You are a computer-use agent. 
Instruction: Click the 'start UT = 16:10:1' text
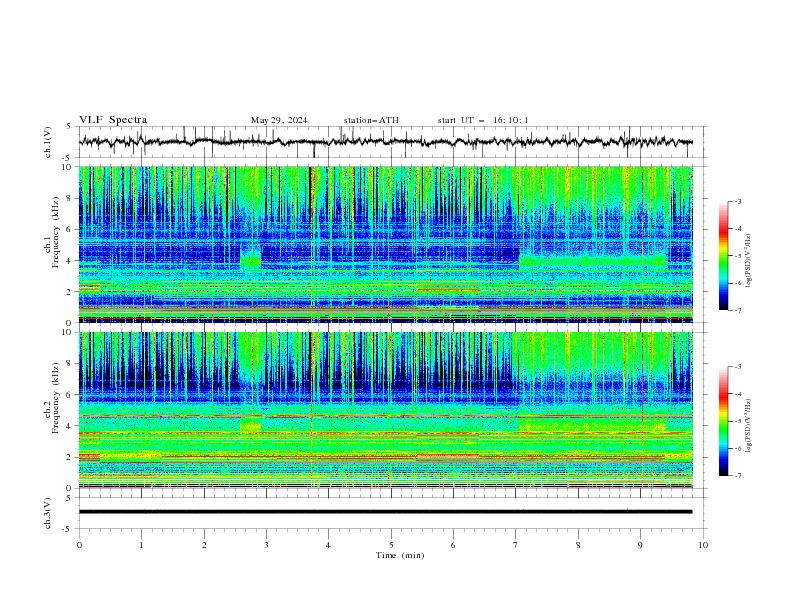click(483, 120)
